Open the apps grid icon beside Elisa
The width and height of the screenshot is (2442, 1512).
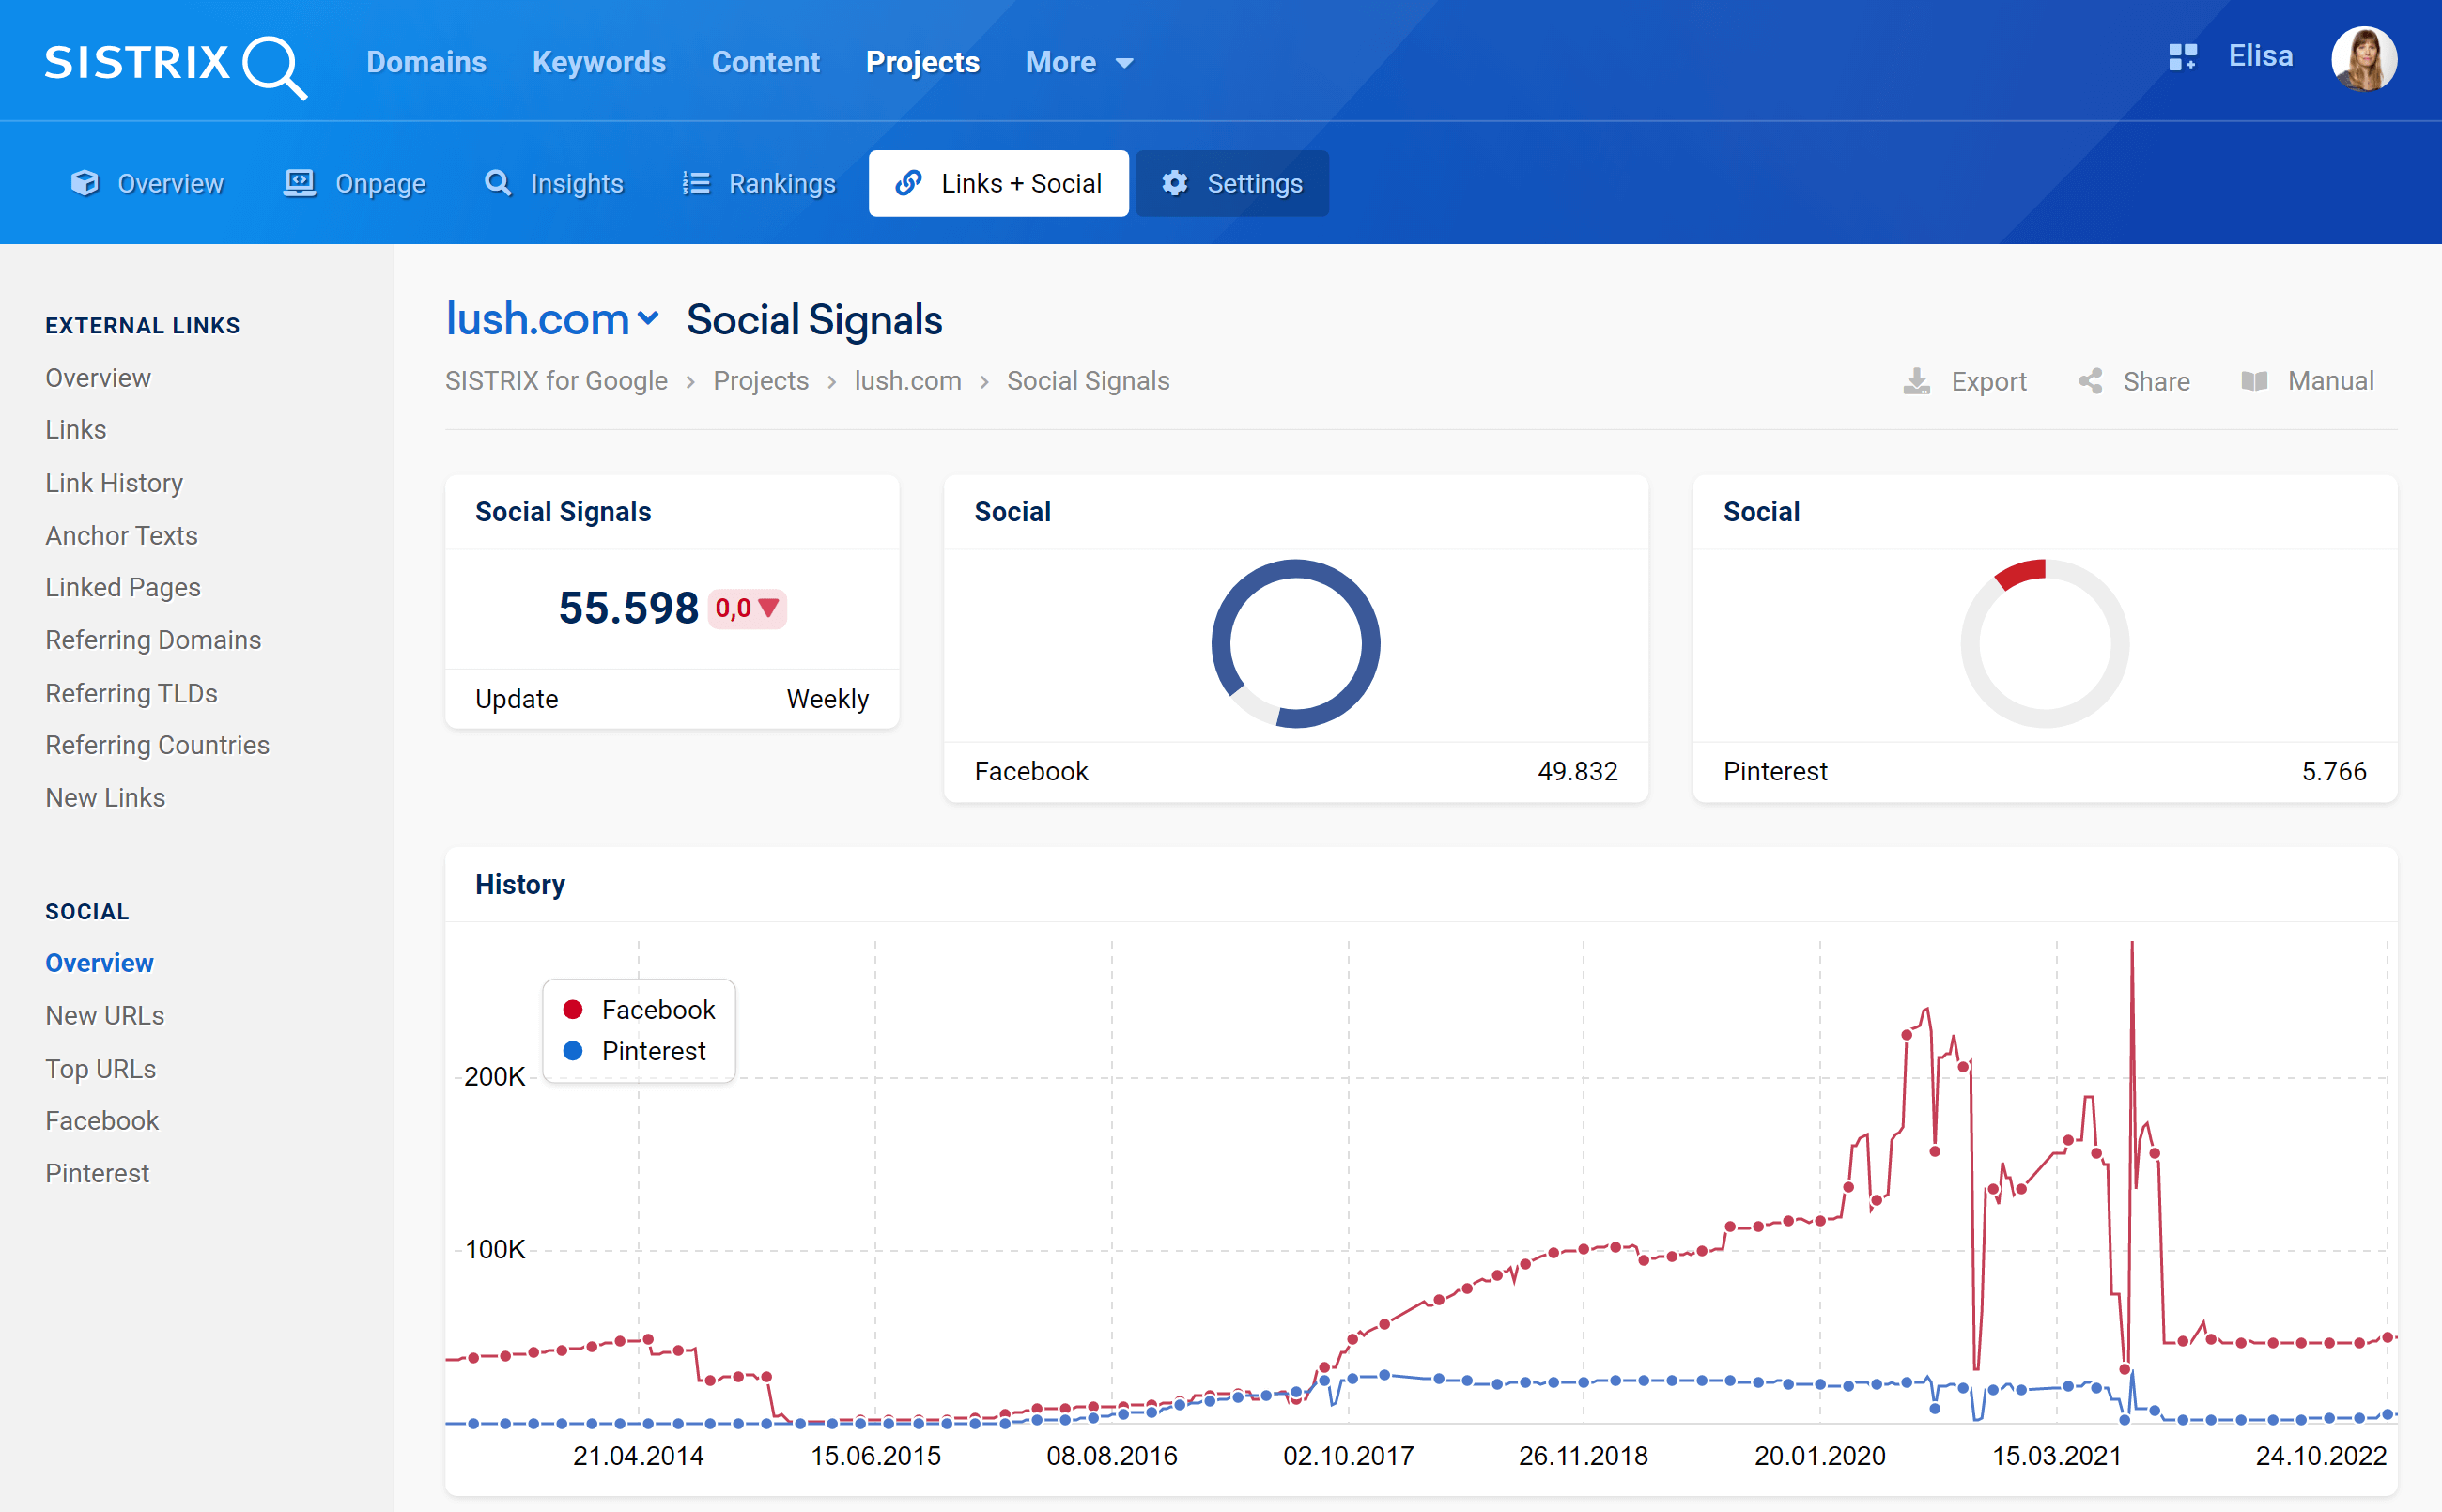click(2182, 57)
